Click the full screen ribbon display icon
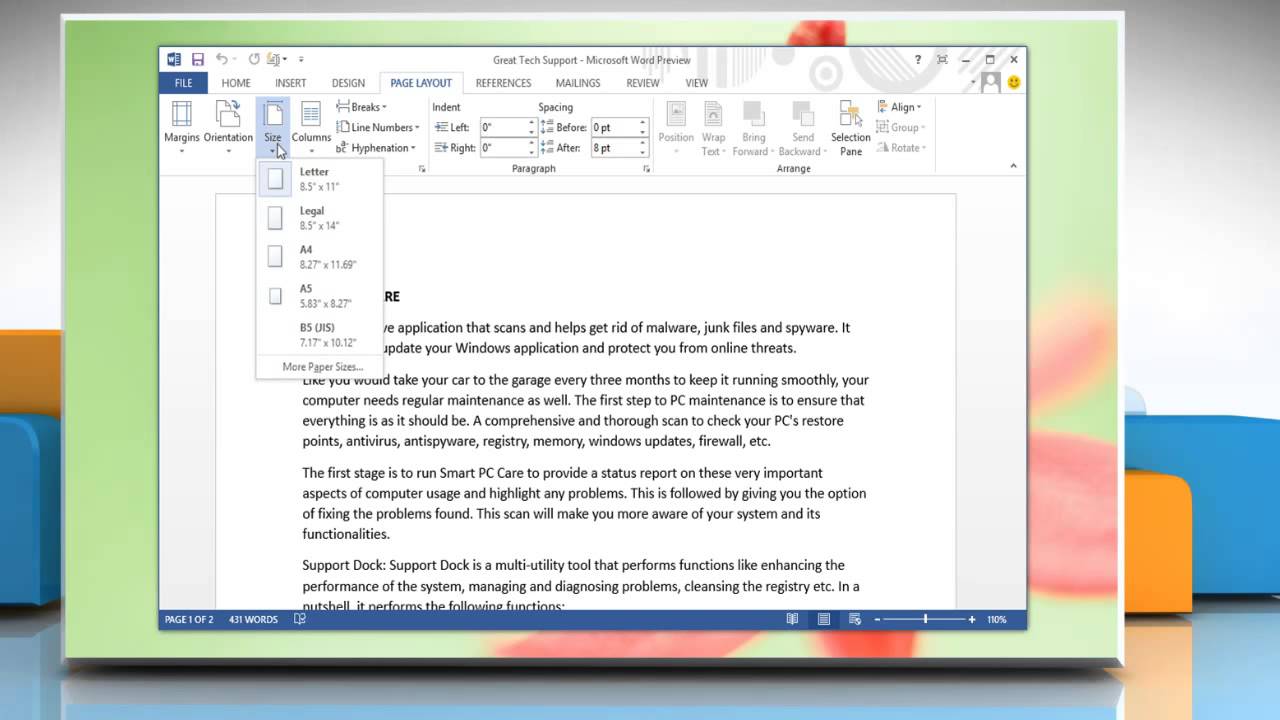 (942, 60)
